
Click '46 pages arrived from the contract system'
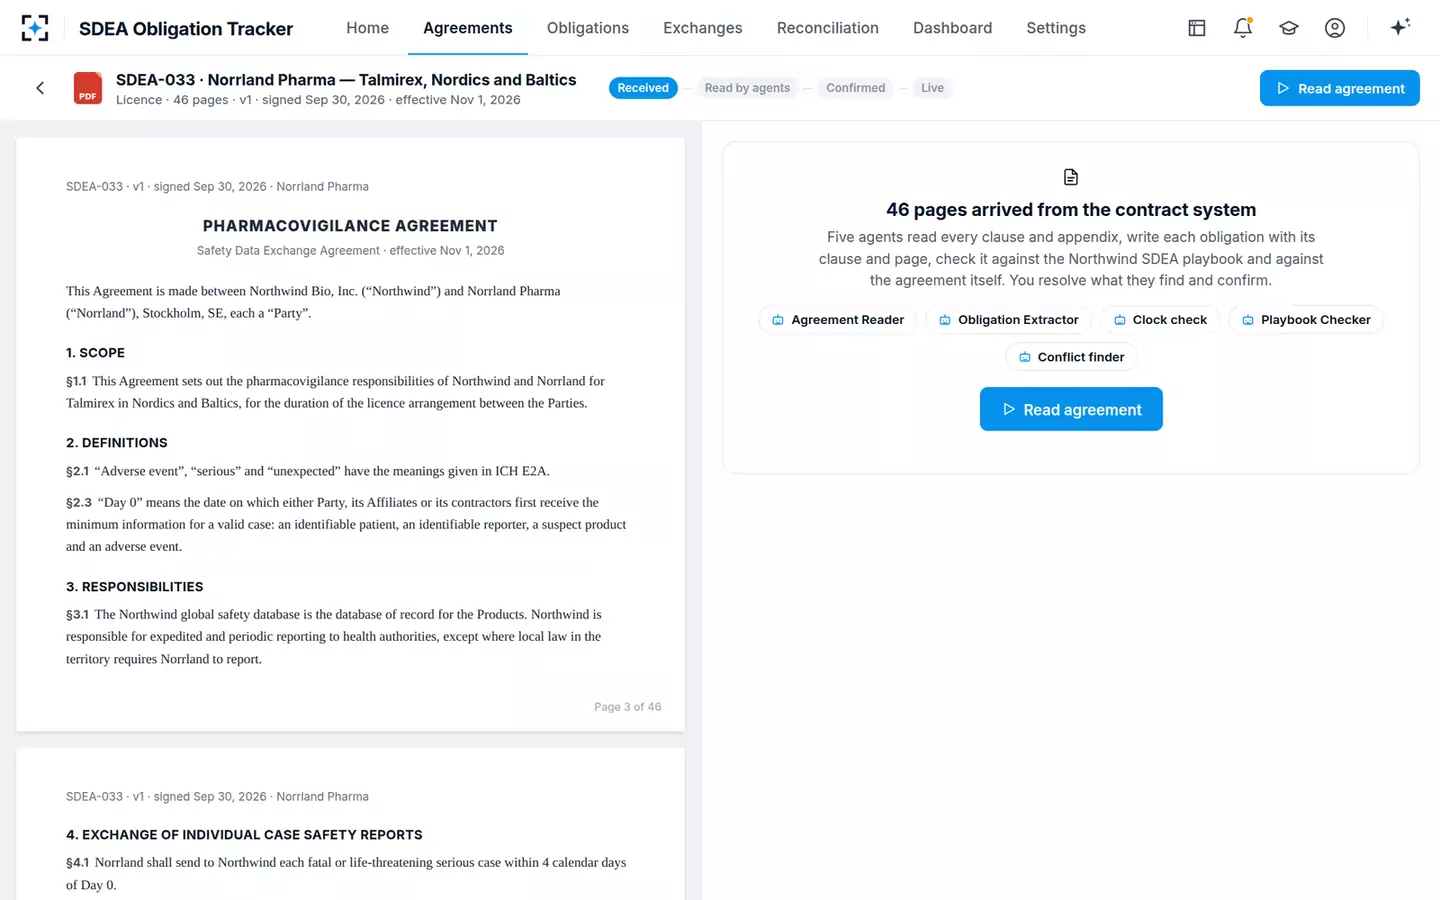click(1071, 210)
